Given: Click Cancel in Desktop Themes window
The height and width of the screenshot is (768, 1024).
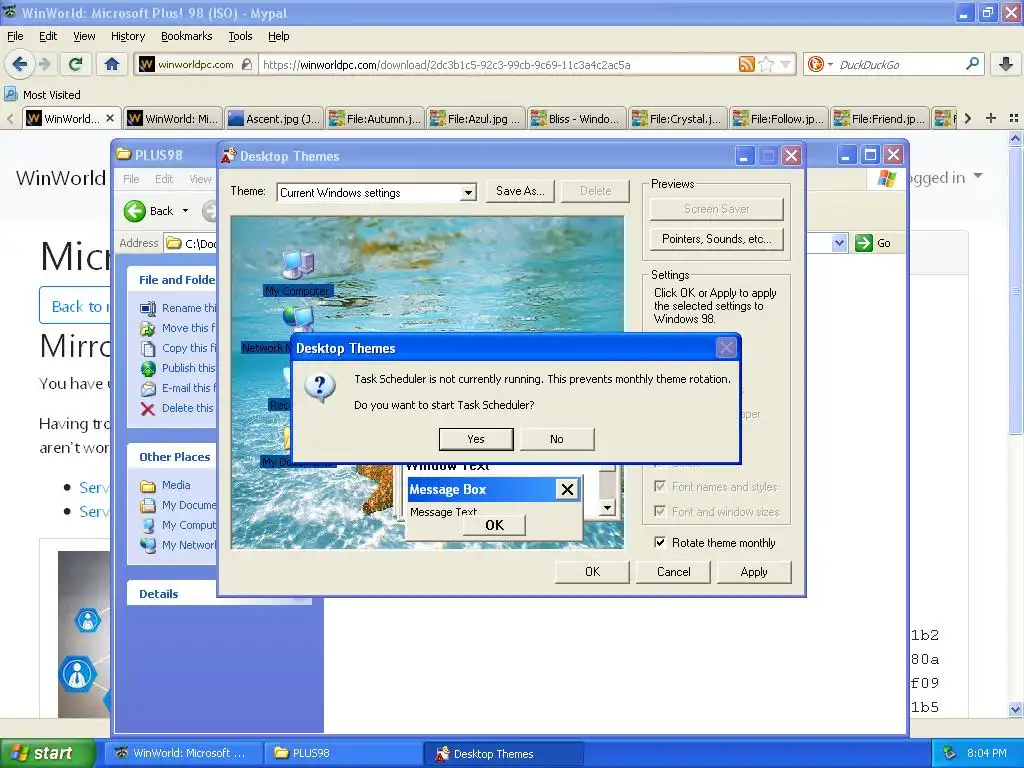Looking at the screenshot, I should click(x=673, y=572).
